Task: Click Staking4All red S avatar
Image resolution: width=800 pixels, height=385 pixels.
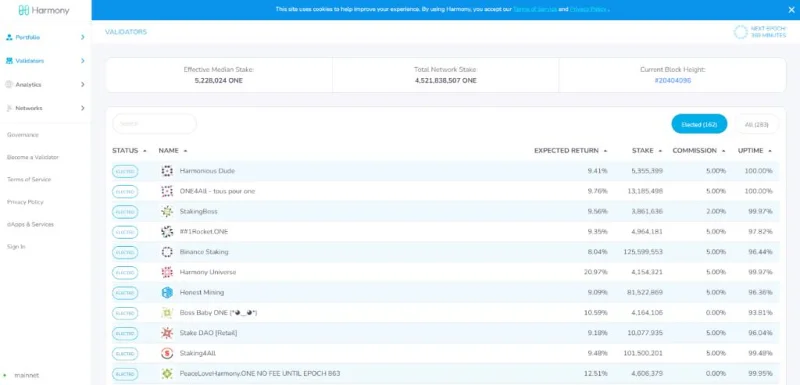Action: [x=167, y=353]
